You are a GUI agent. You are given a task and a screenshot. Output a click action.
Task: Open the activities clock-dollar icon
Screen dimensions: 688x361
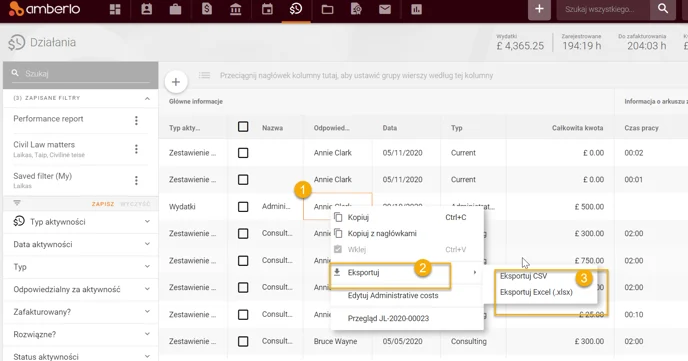point(296,9)
